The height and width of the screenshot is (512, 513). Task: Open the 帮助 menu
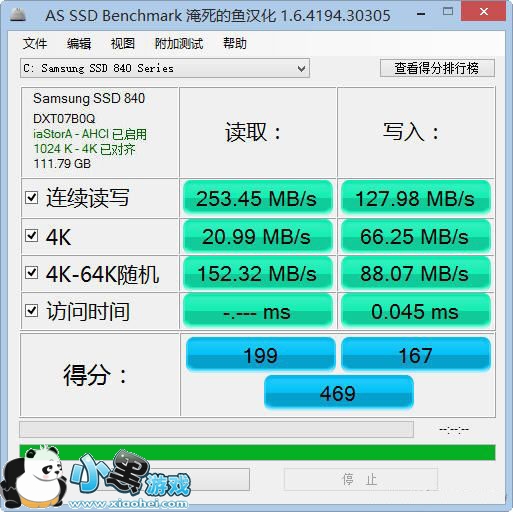click(235, 43)
